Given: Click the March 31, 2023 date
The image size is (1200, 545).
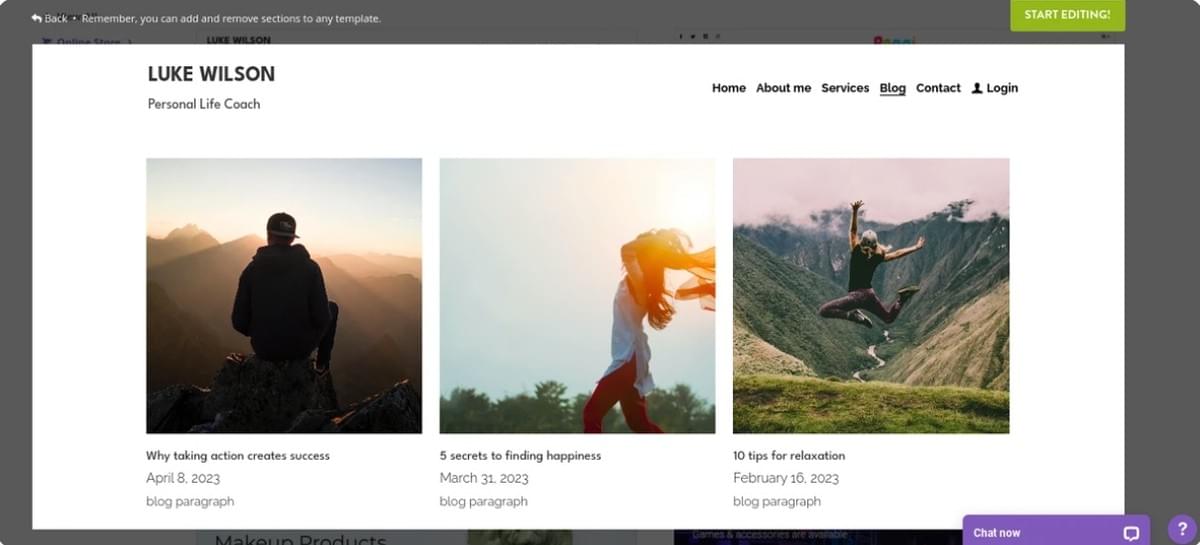Looking at the screenshot, I should point(484,478).
